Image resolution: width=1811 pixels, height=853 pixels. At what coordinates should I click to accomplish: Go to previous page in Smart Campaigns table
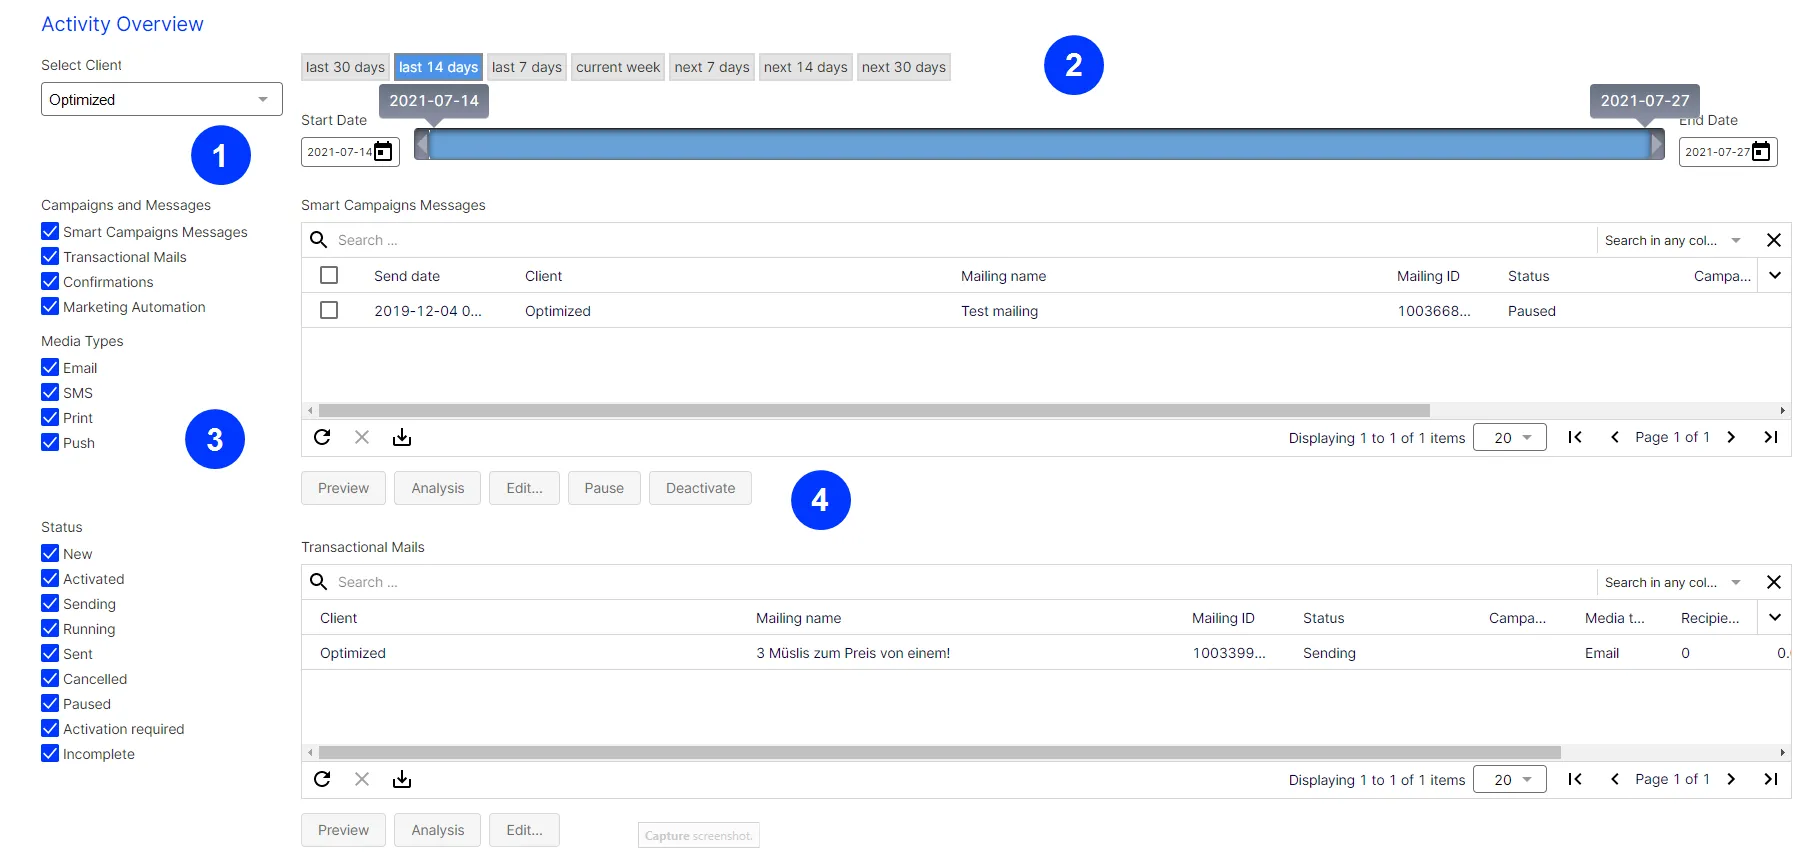coord(1615,437)
